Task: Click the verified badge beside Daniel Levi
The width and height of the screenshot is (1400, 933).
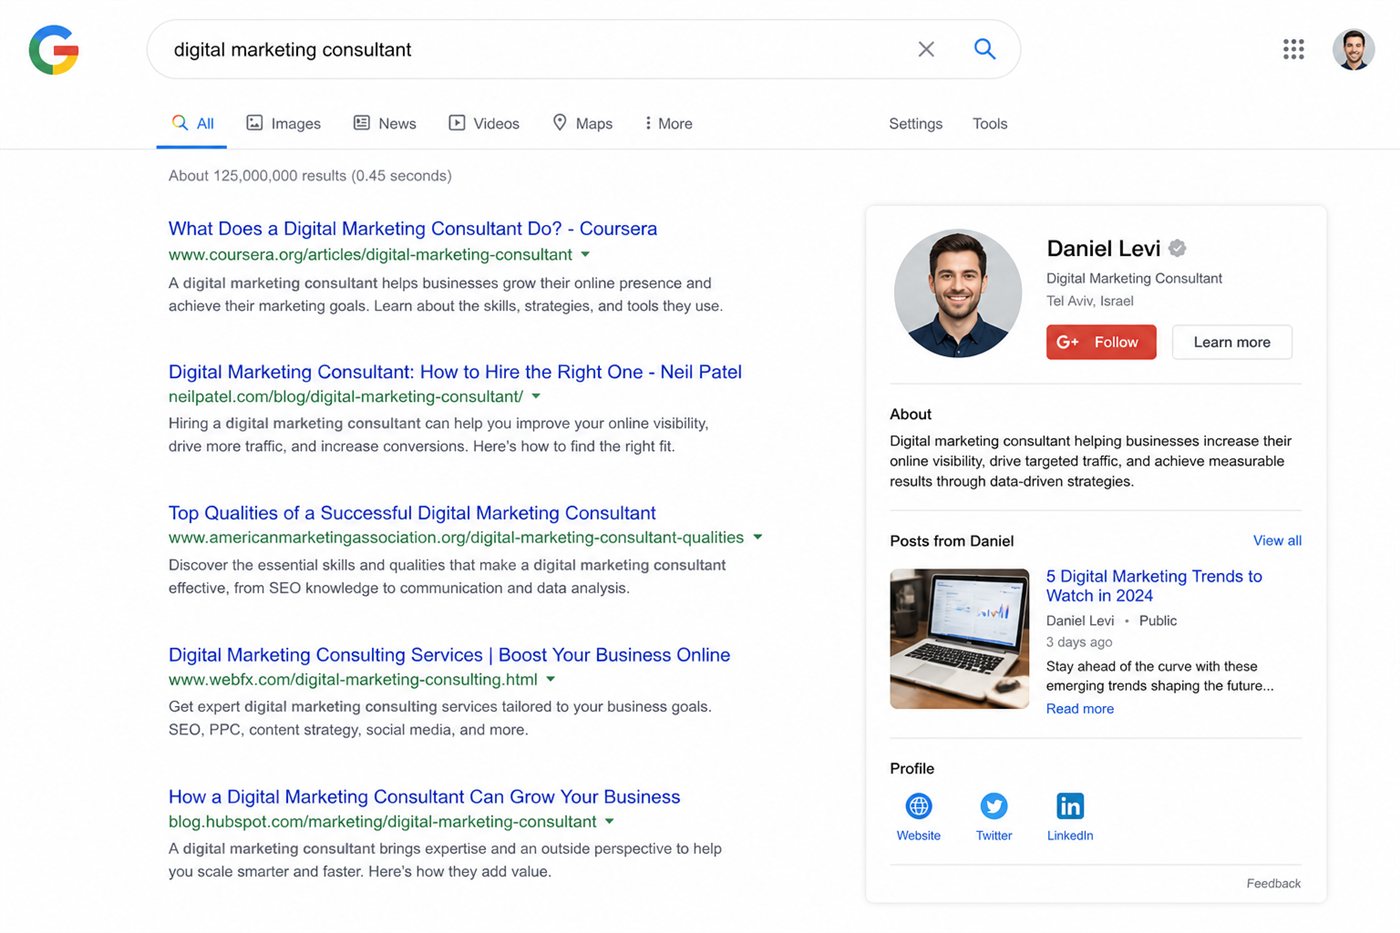Action: point(1177,248)
